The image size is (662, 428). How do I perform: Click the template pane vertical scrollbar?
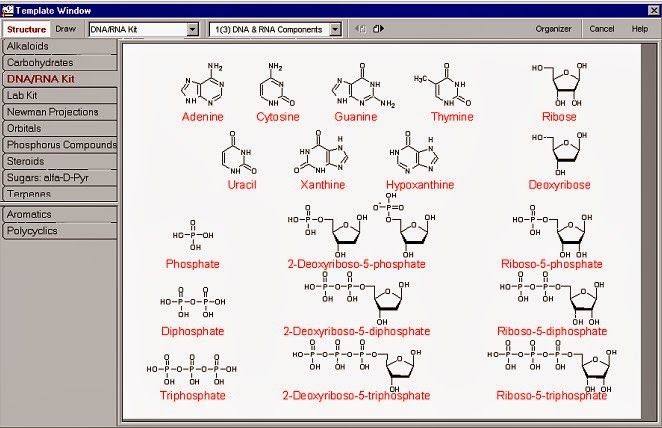click(648, 231)
